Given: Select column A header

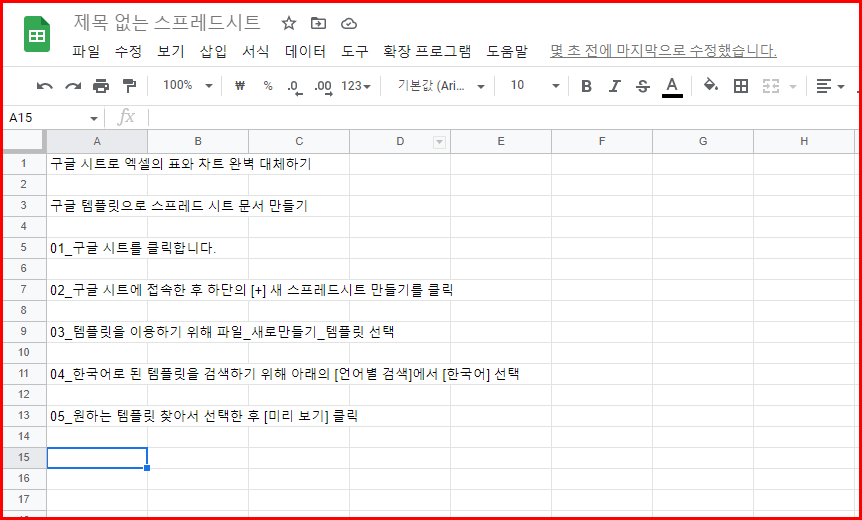Looking at the screenshot, I should pyautogui.click(x=97, y=142).
